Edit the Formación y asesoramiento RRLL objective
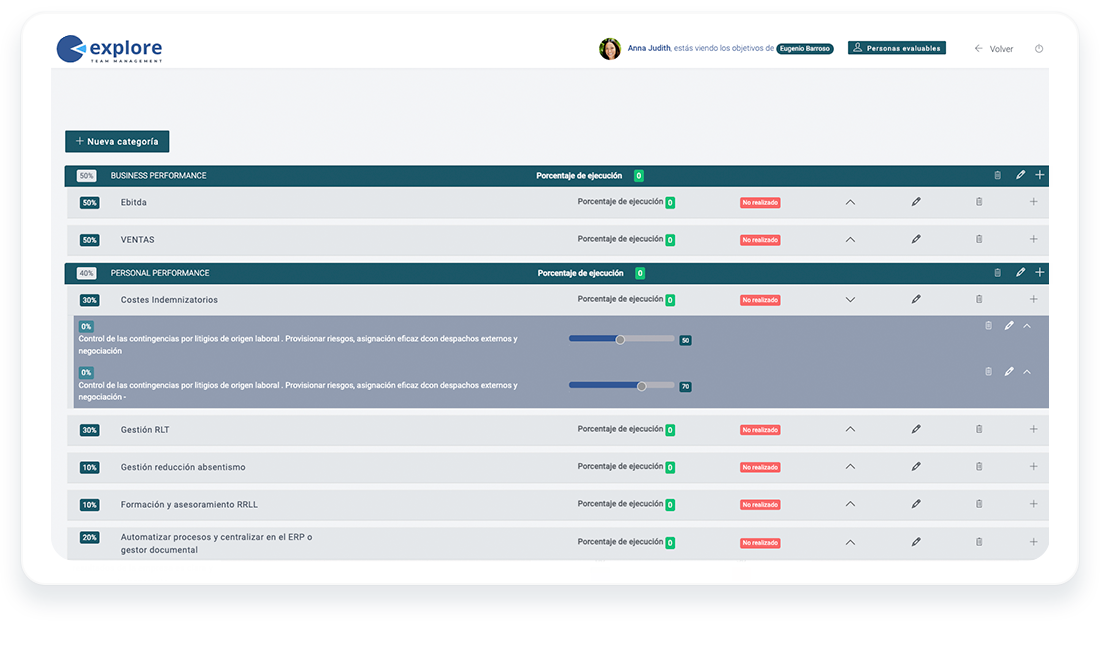Image resolution: width=1100 pixels, height=650 pixels. pos(915,504)
